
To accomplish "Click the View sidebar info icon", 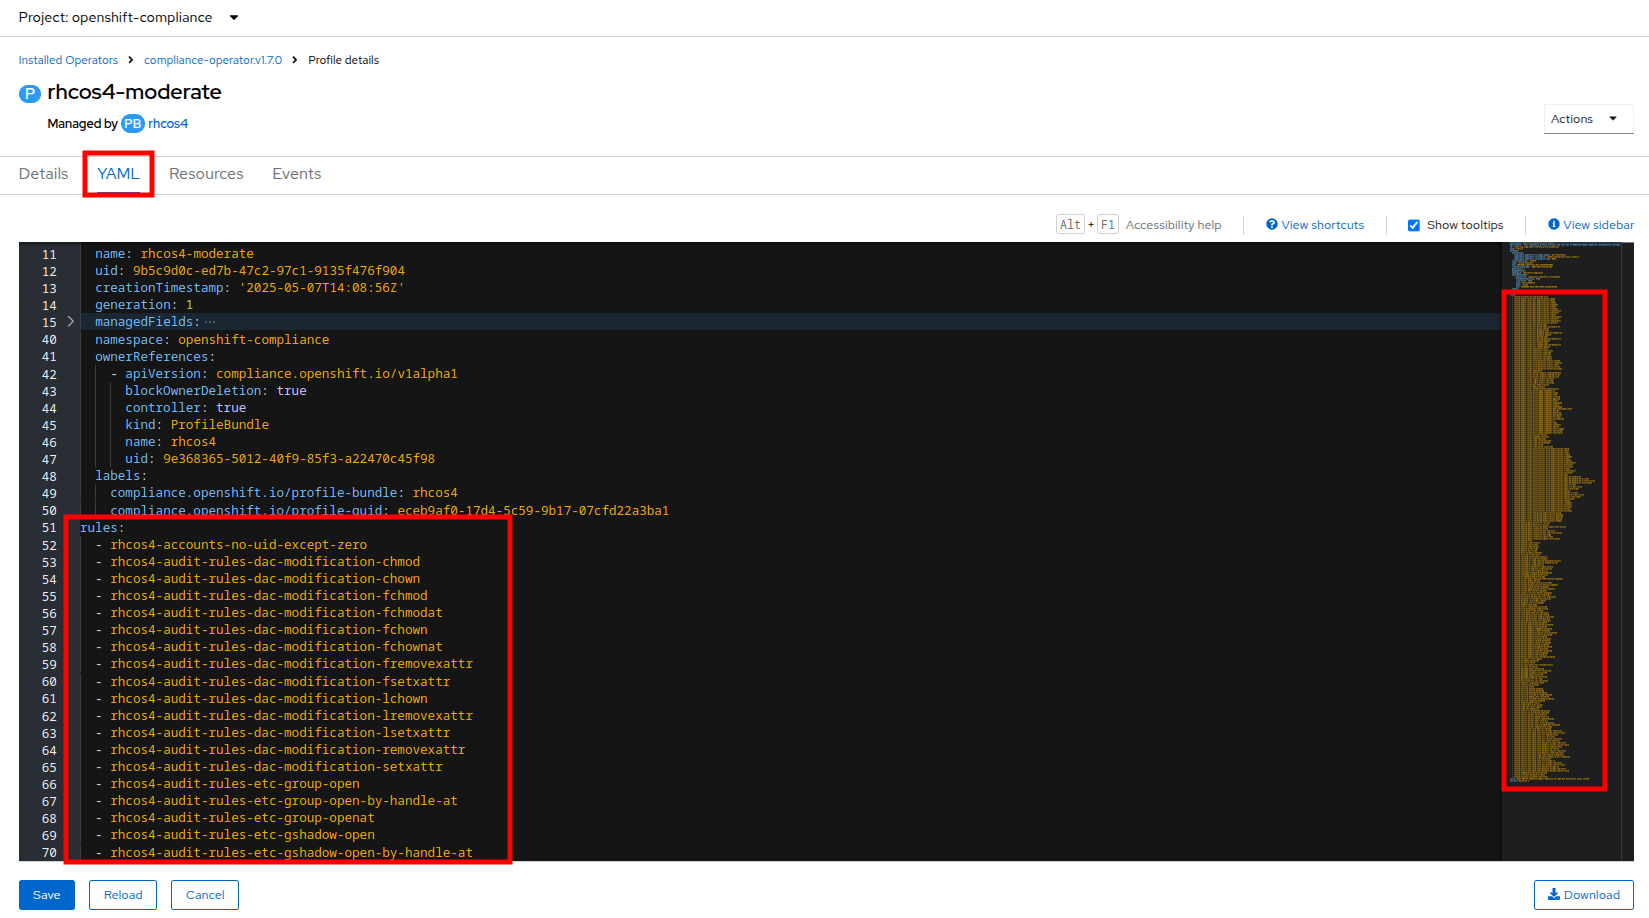I will [x=1554, y=225].
